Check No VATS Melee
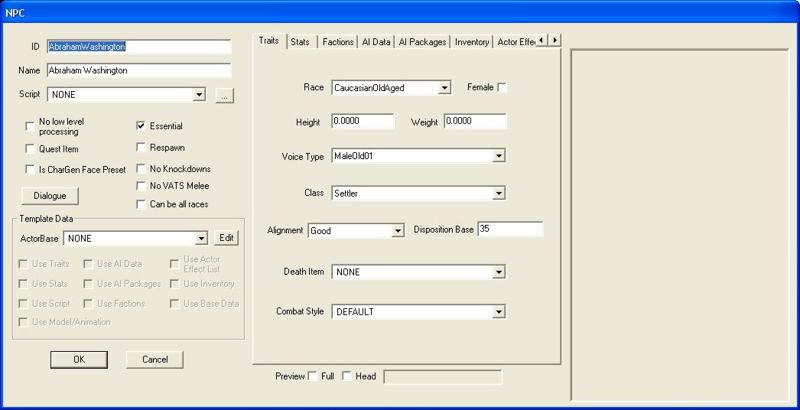 (x=141, y=186)
